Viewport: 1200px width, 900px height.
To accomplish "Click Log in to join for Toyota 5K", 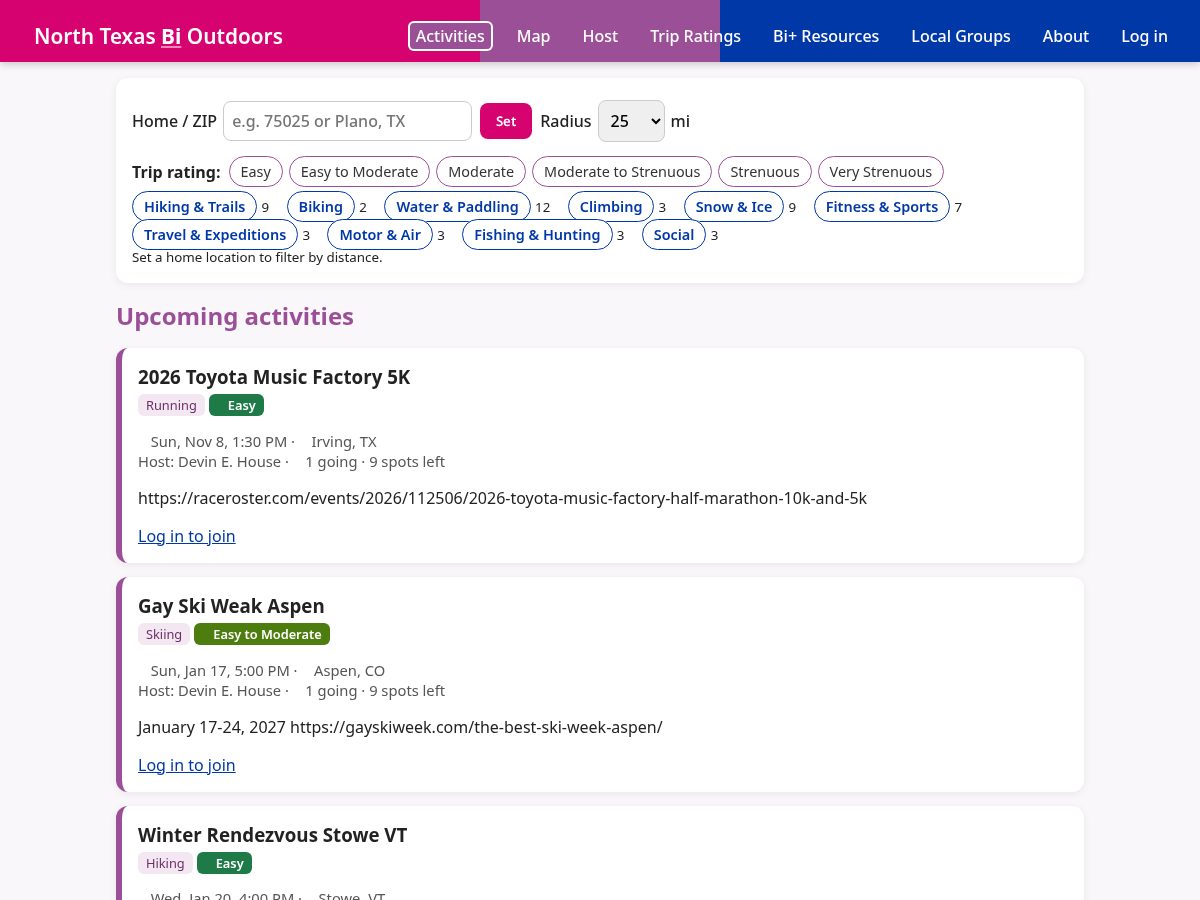I will [x=187, y=536].
